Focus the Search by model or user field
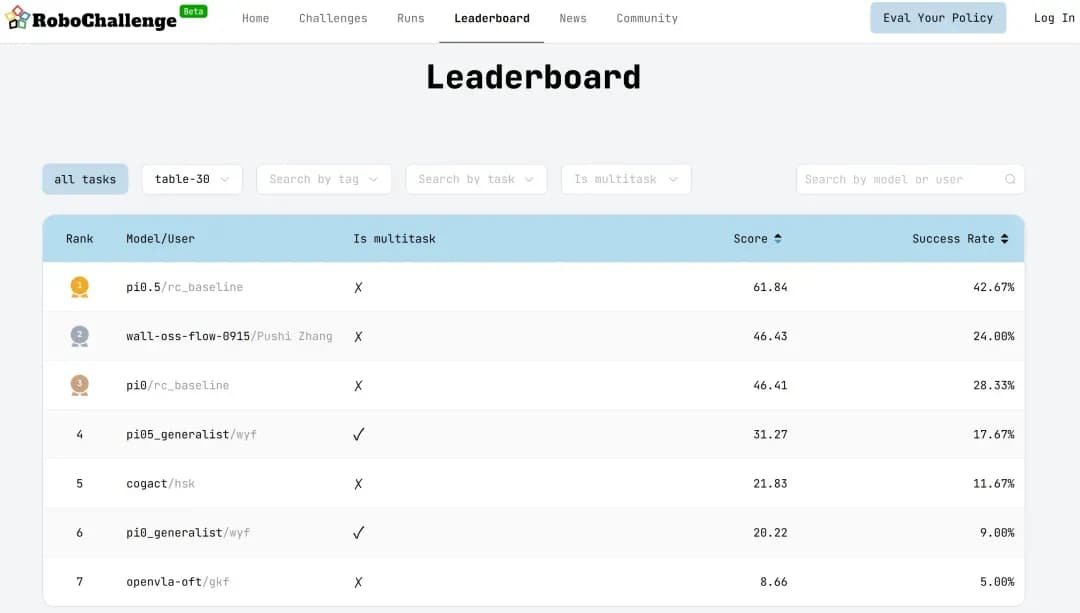 point(900,180)
